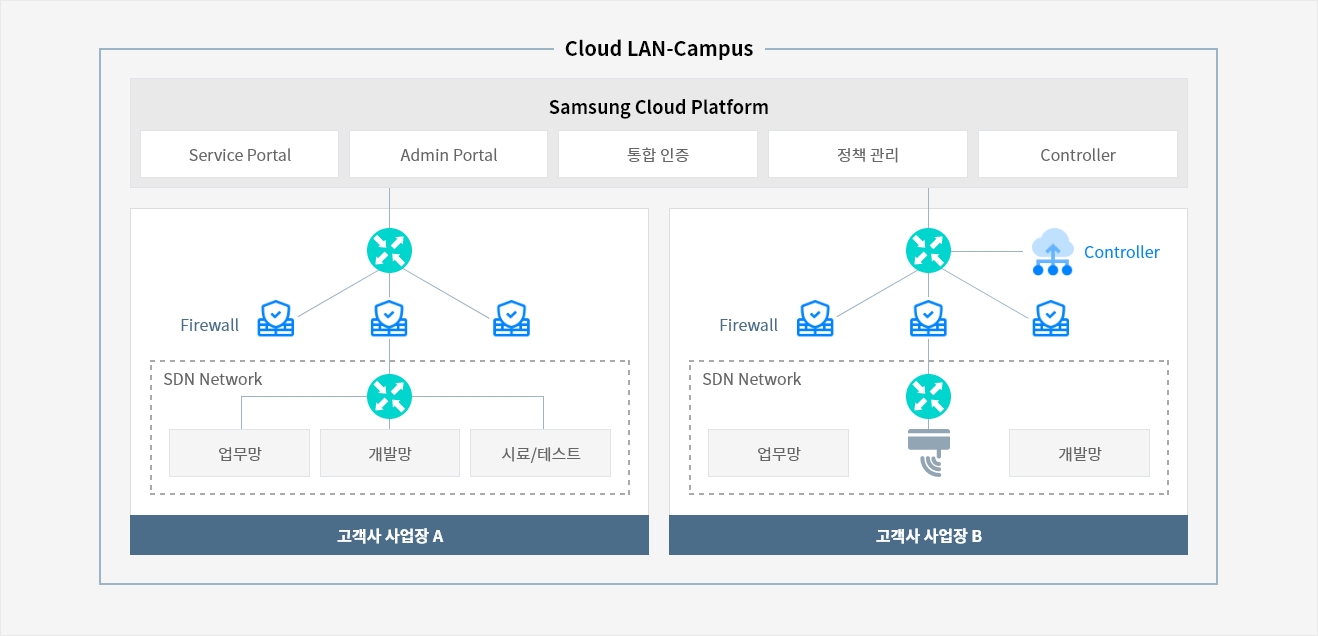1318x636 pixels.
Task: Select the 시료/테스트 box
Action: coord(541,453)
